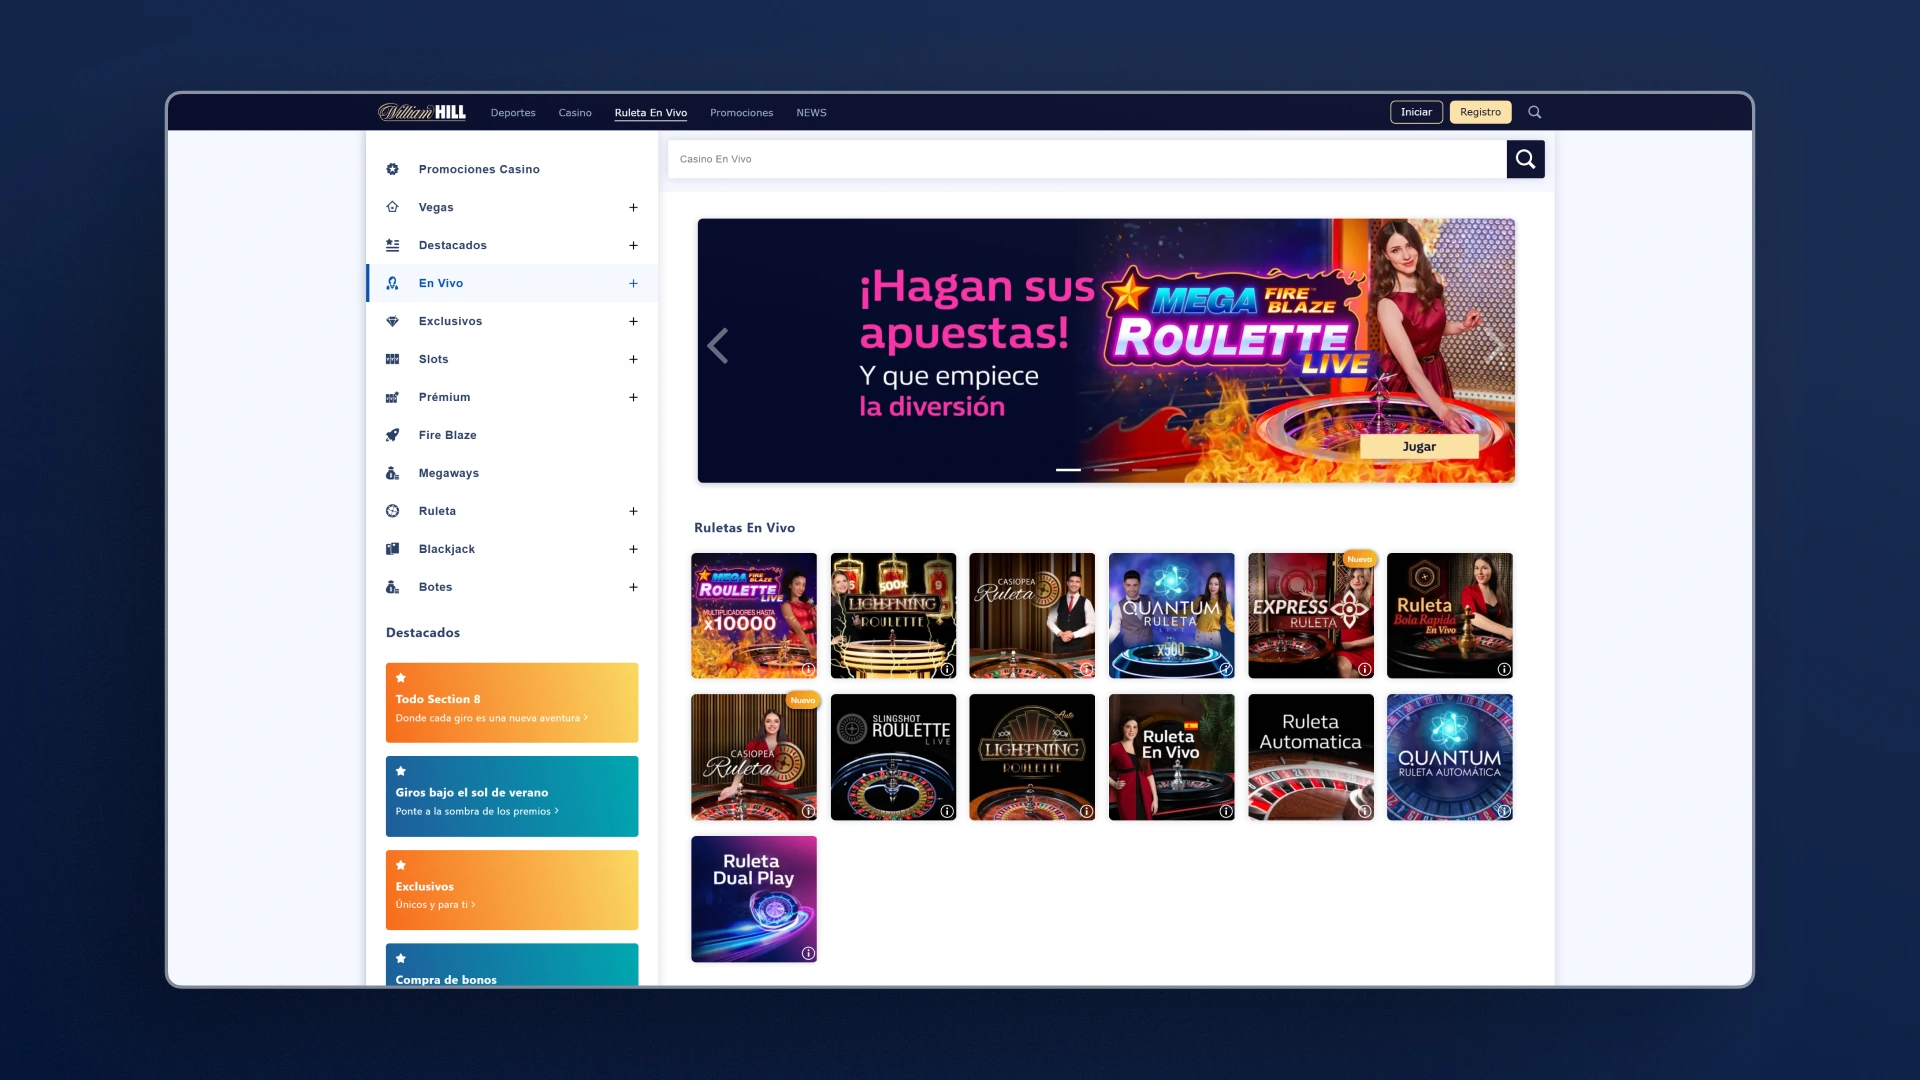Click the Vegas sidebar icon

(x=392, y=207)
